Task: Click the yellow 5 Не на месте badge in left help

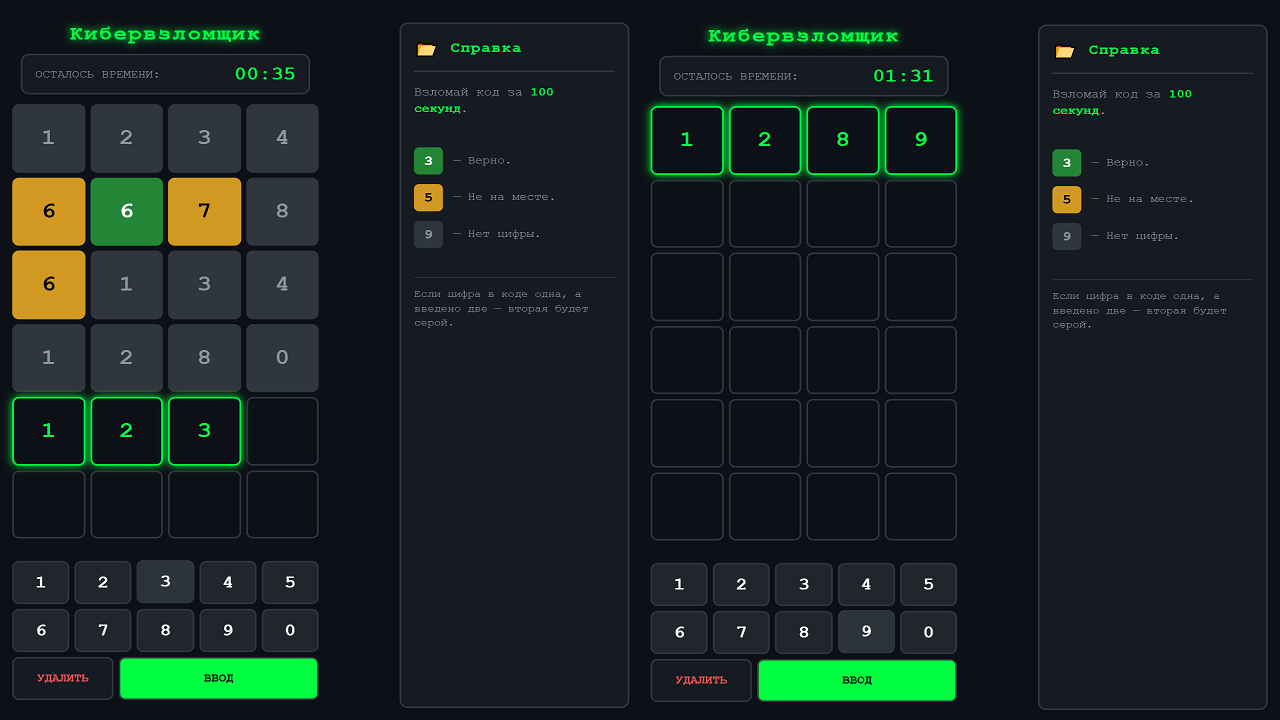Action: [428, 197]
